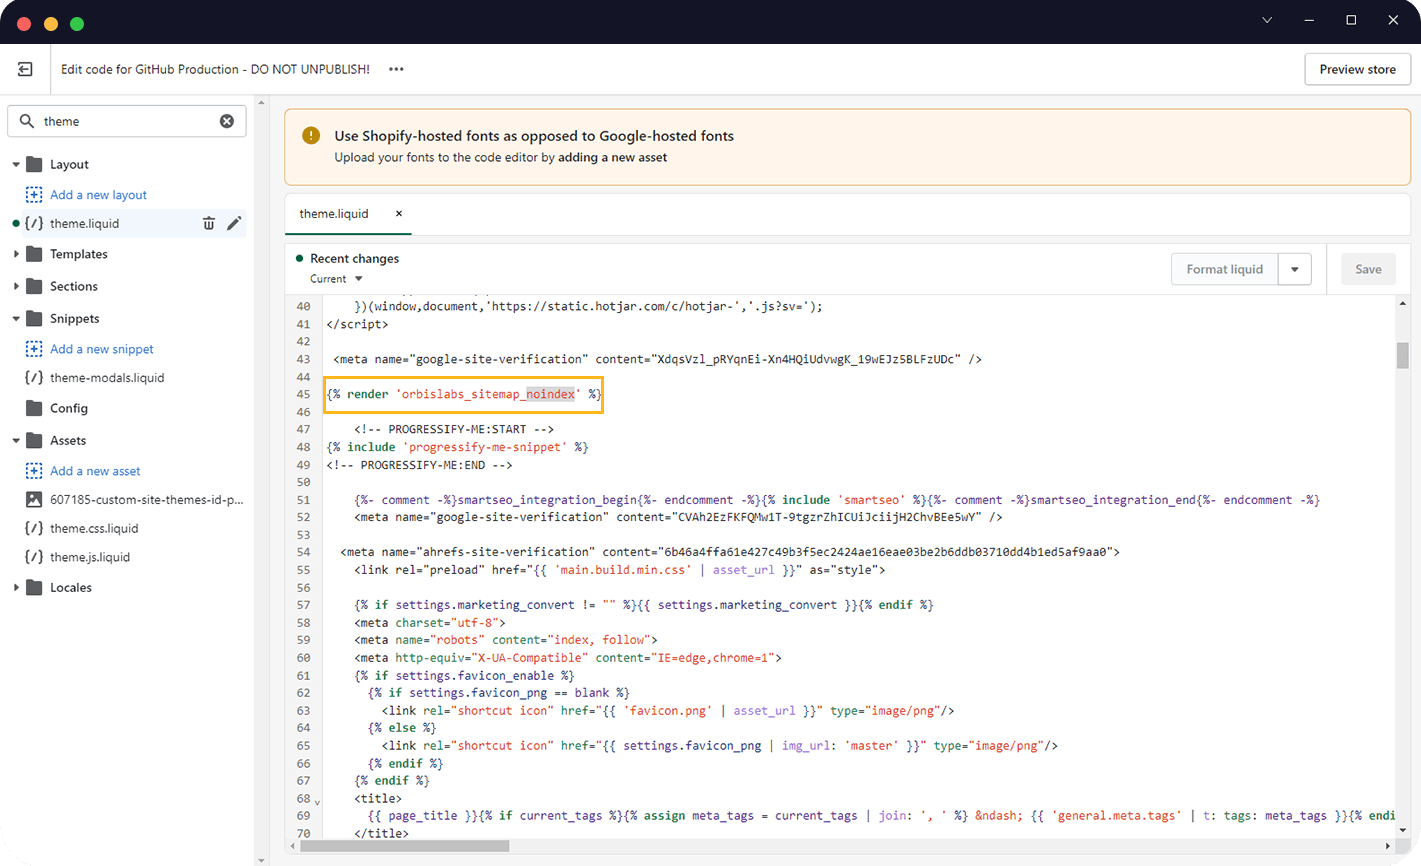Click the horizontal scroll-left arrow

[292, 846]
